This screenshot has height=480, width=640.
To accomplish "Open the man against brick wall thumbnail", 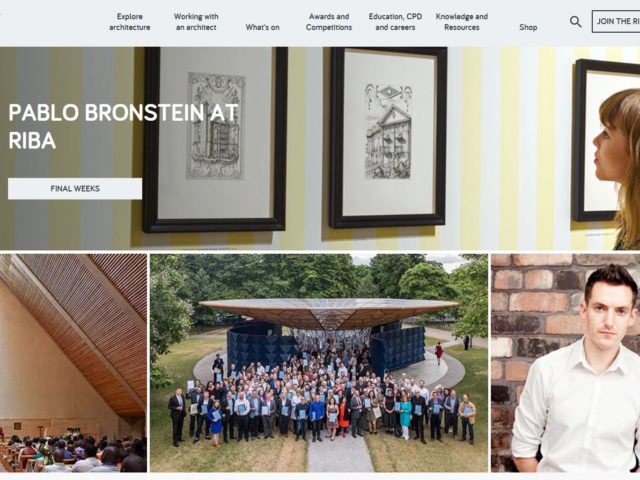I will (x=565, y=363).
